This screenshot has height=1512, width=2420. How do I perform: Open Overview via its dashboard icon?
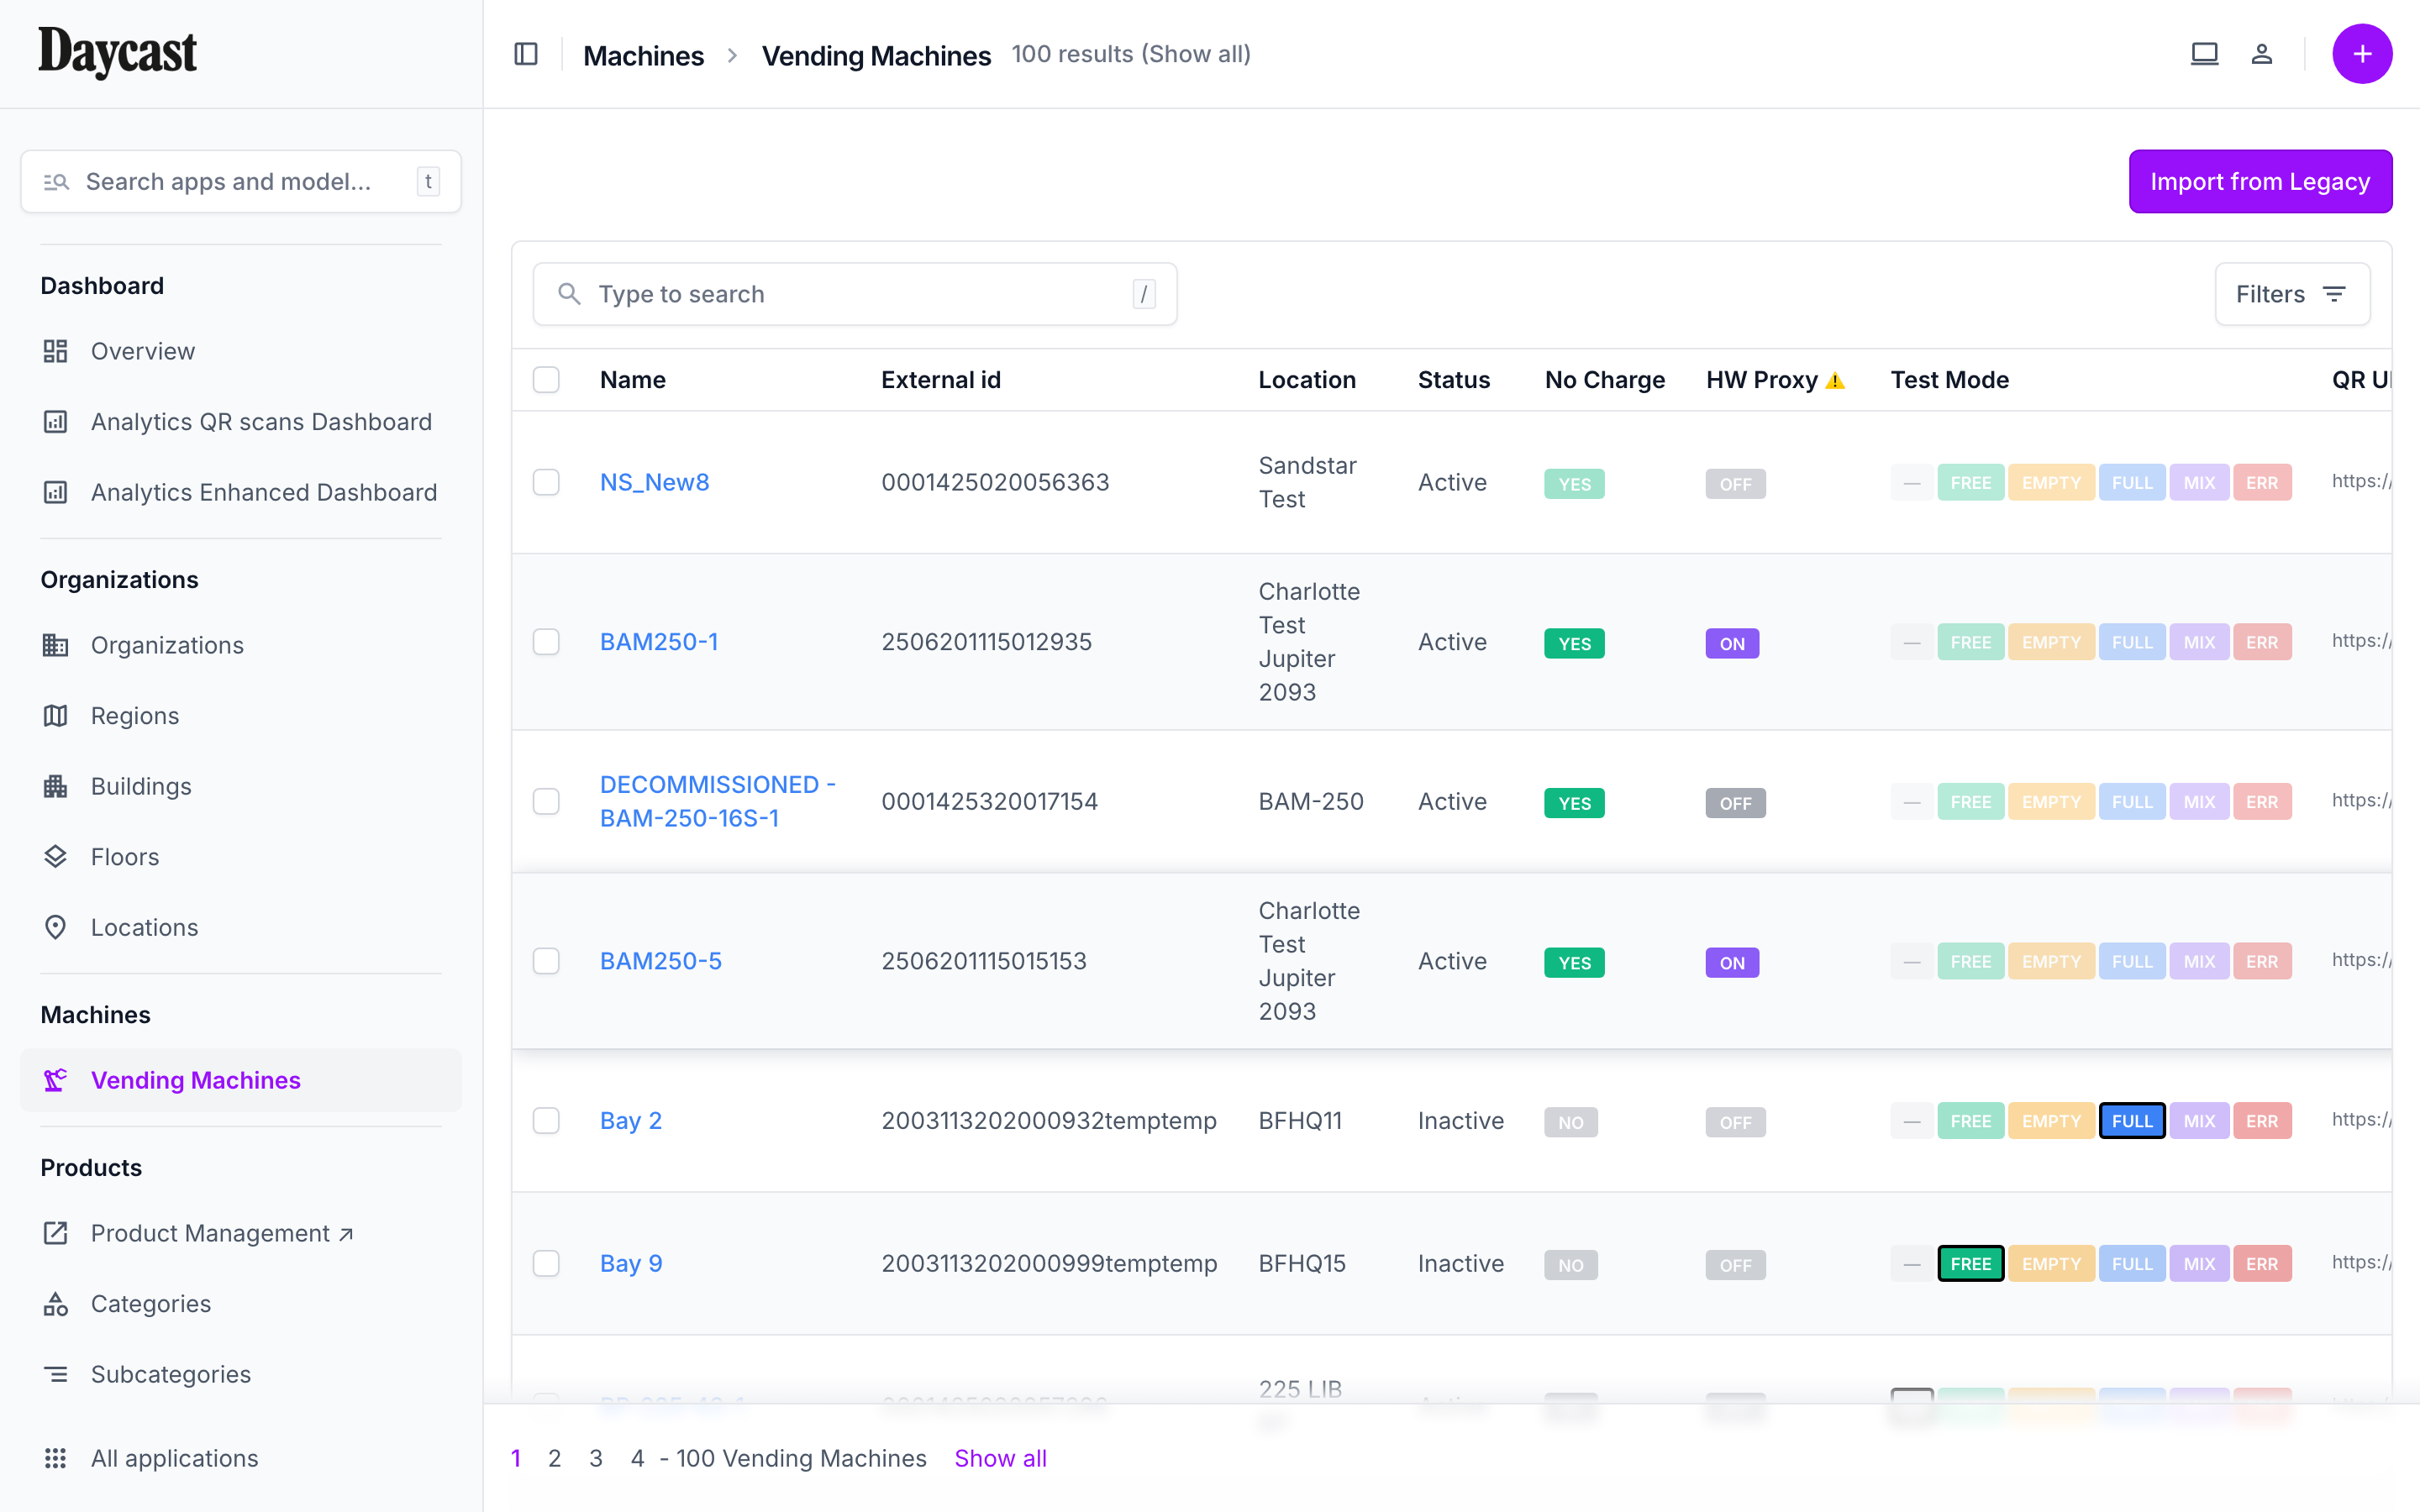56,351
